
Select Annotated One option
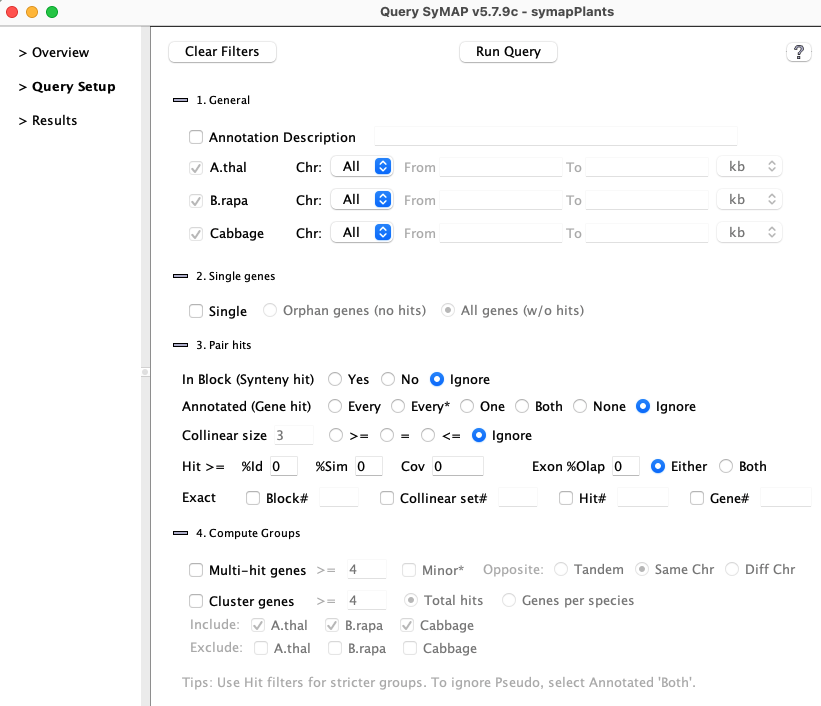coord(467,406)
